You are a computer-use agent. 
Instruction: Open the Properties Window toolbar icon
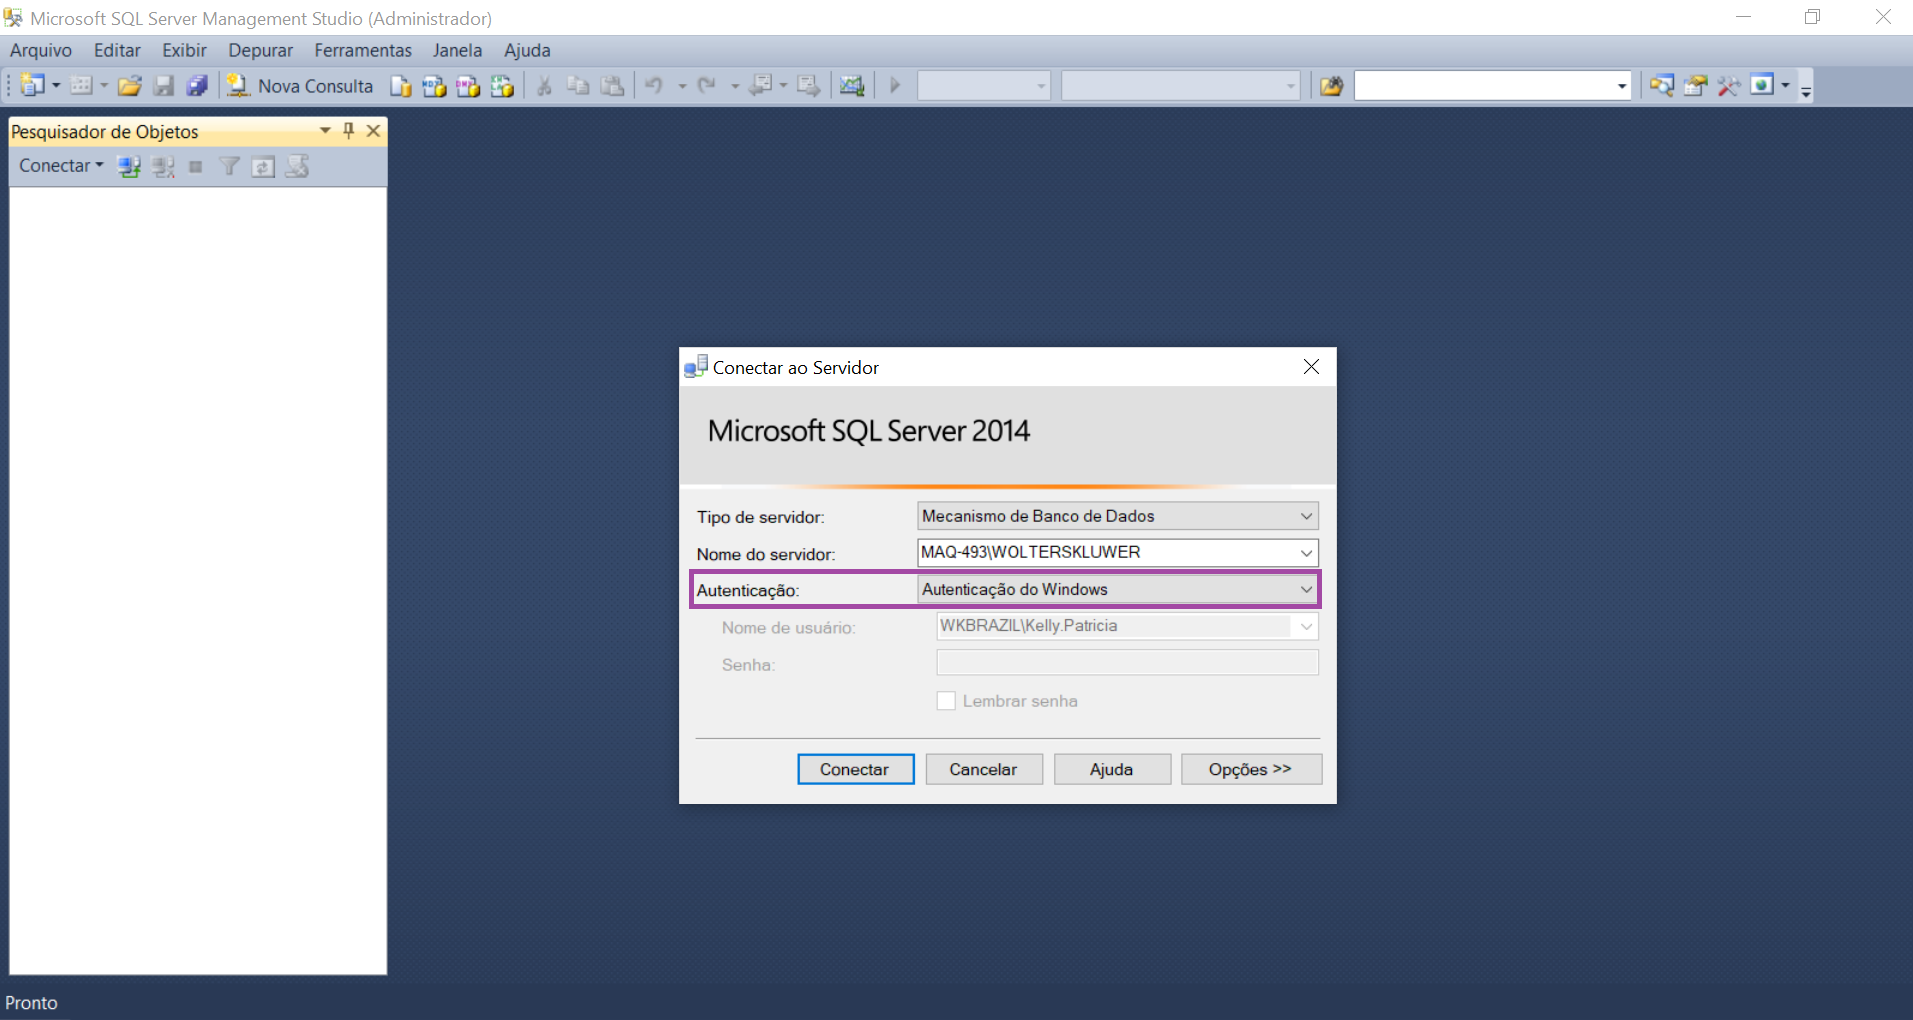[1695, 86]
